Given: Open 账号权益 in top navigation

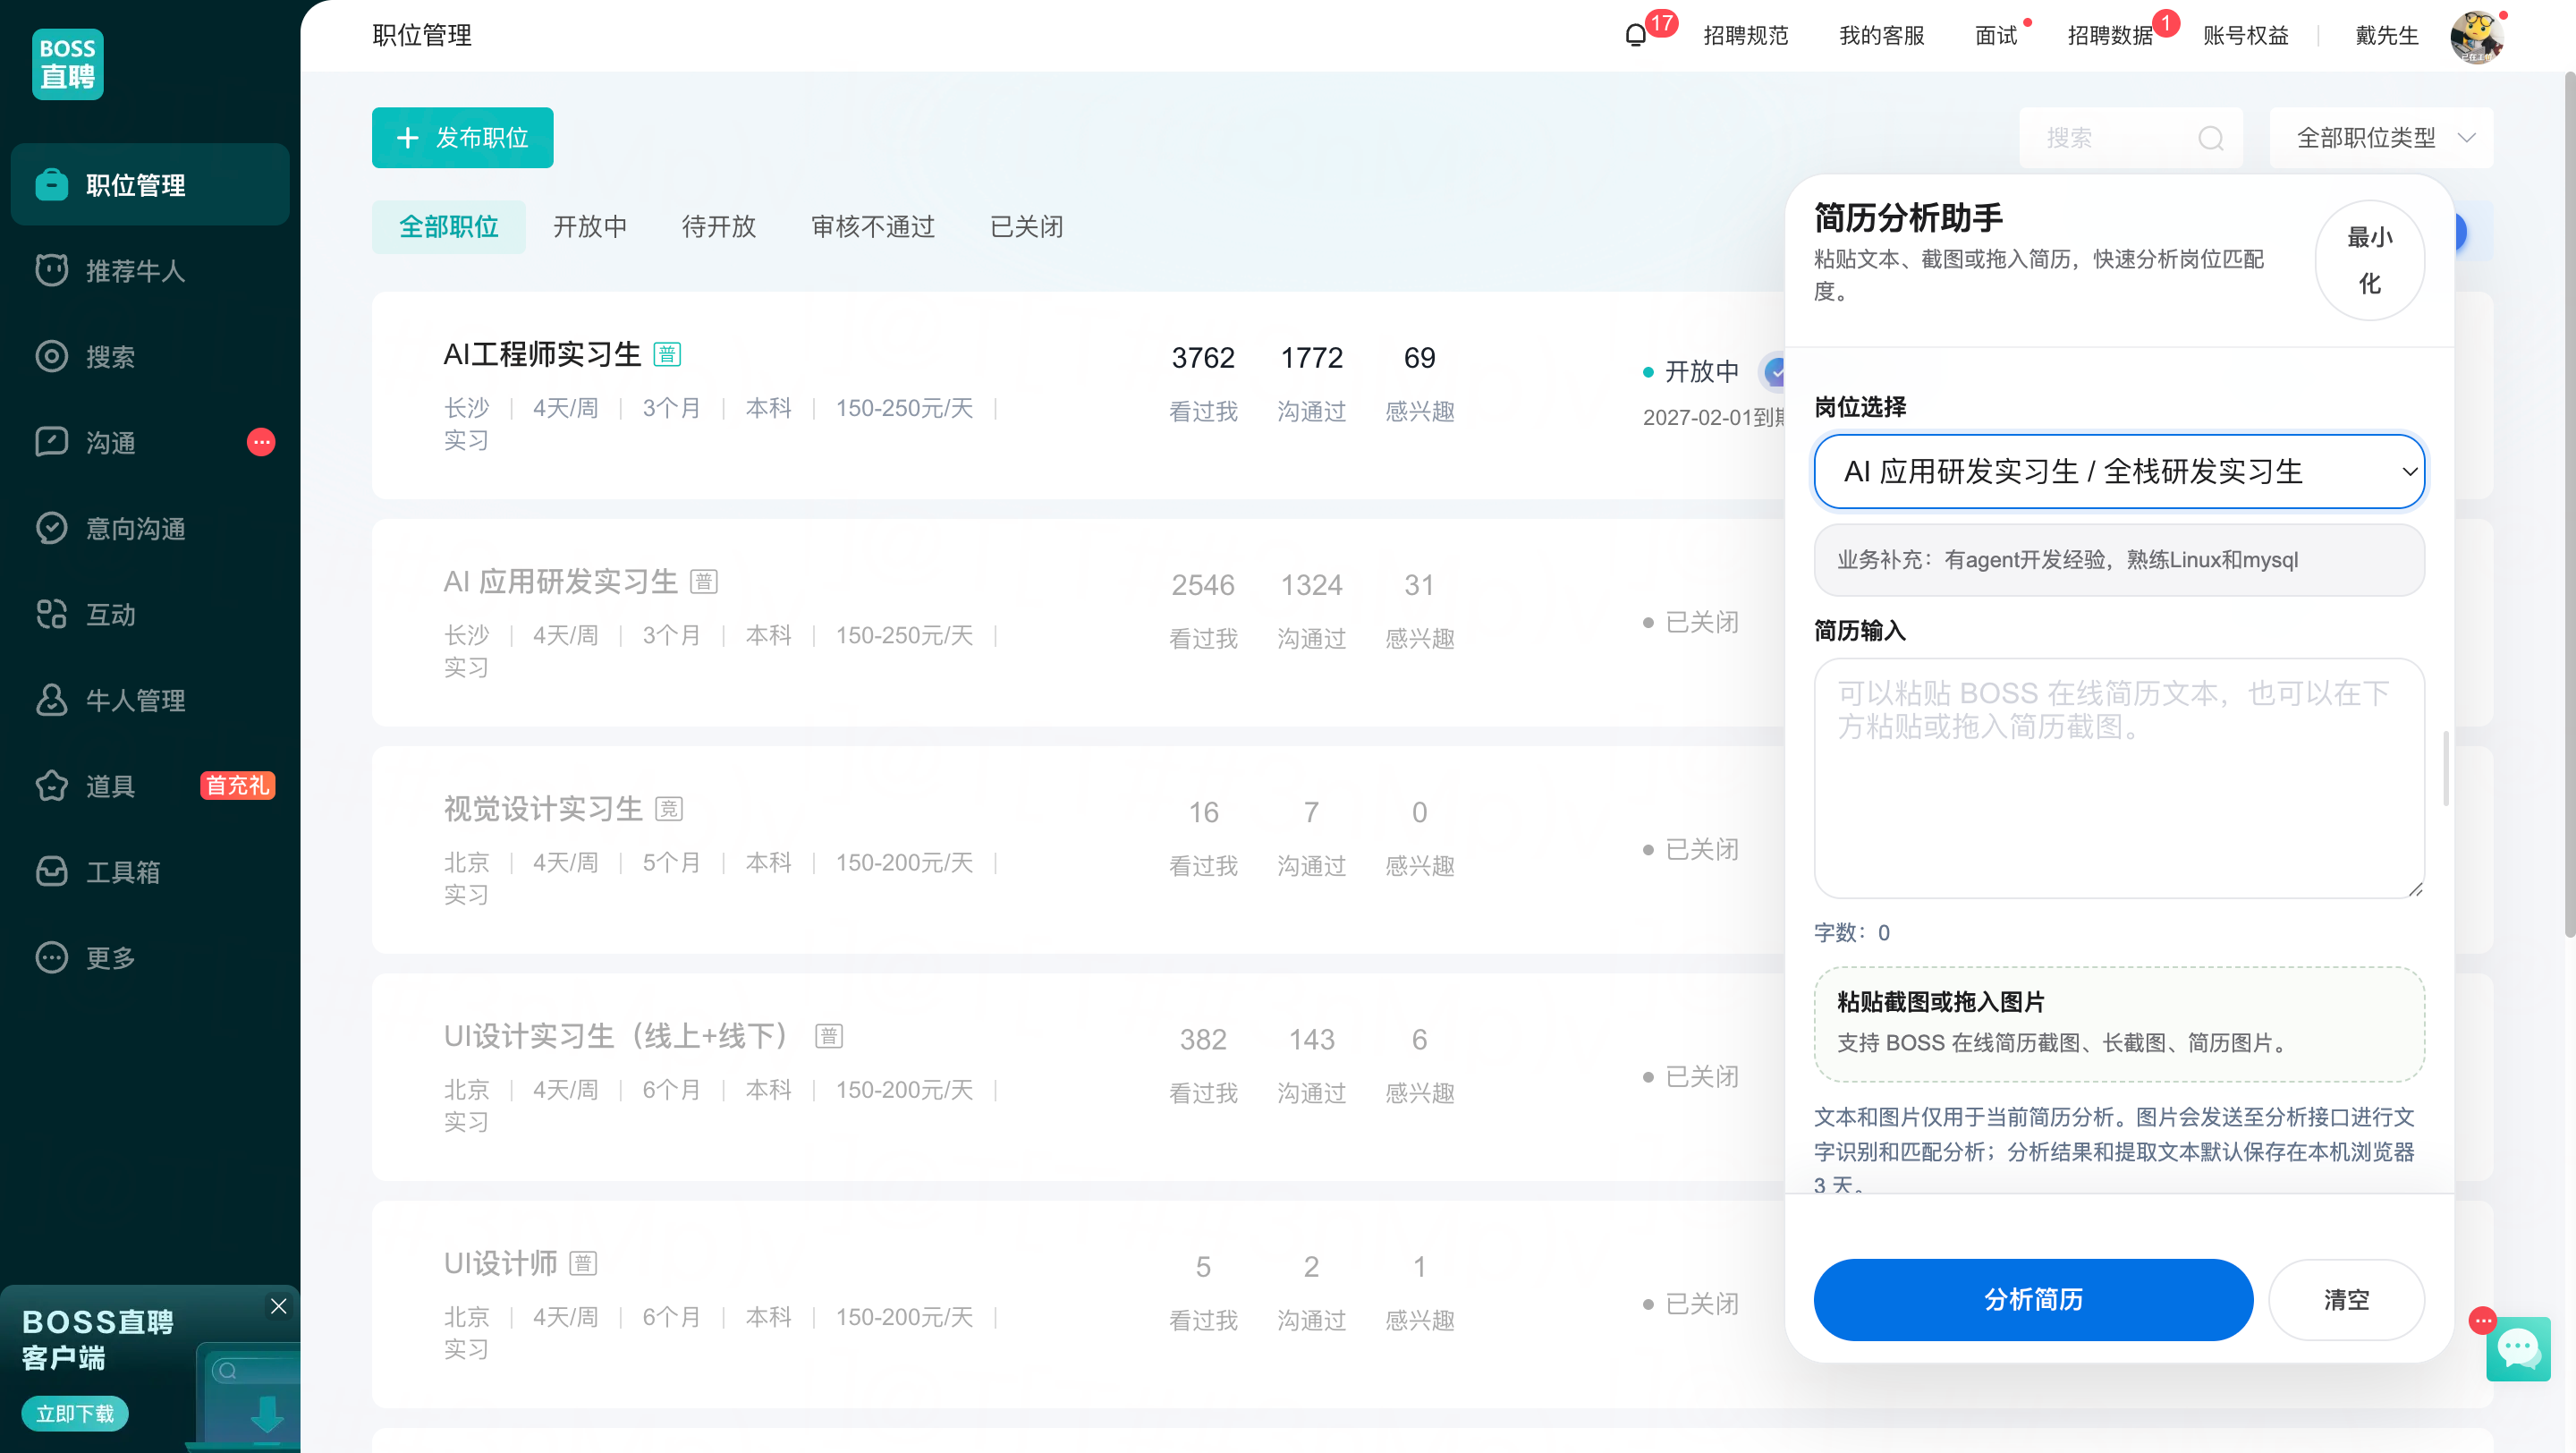Looking at the screenshot, I should 2245,36.
